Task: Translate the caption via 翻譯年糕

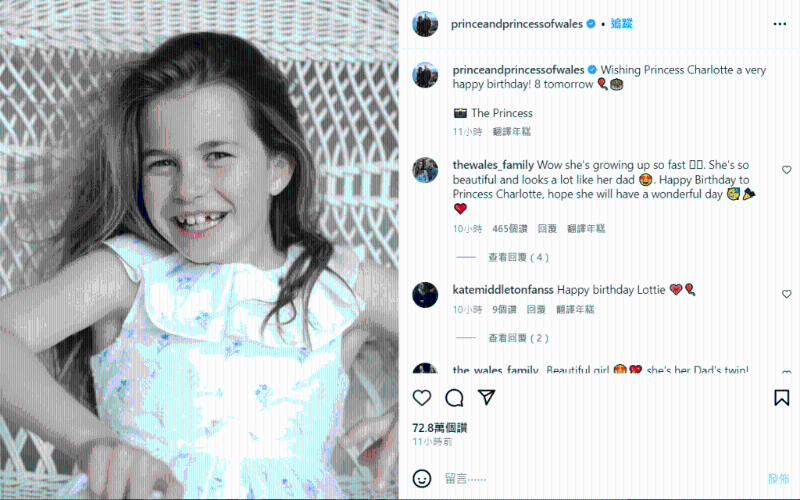Action: point(511,132)
